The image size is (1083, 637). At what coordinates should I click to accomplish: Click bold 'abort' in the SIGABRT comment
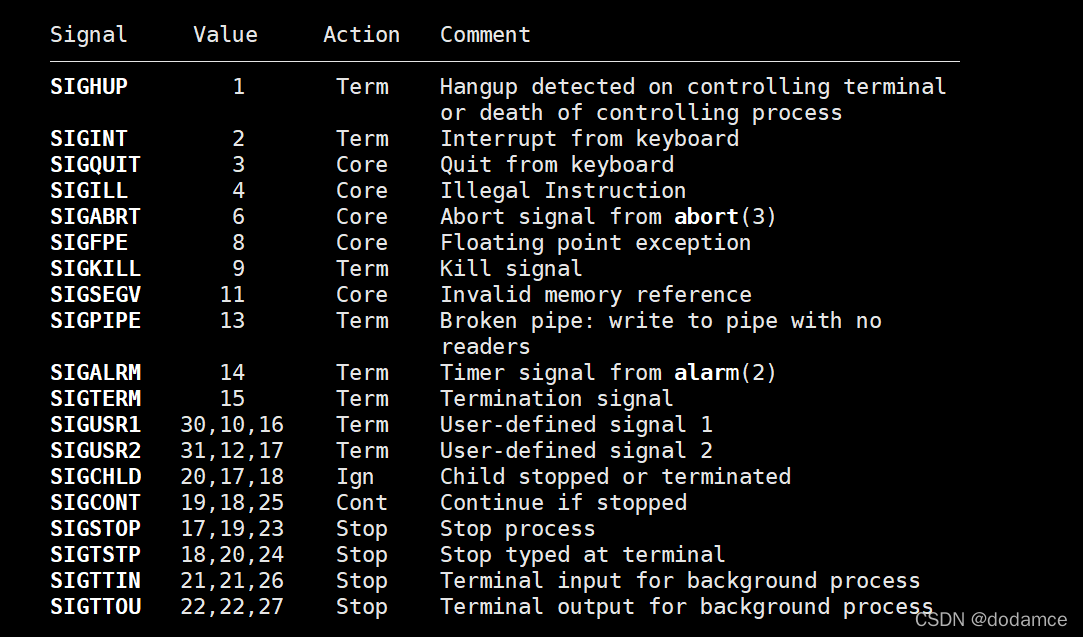click(x=706, y=216)
